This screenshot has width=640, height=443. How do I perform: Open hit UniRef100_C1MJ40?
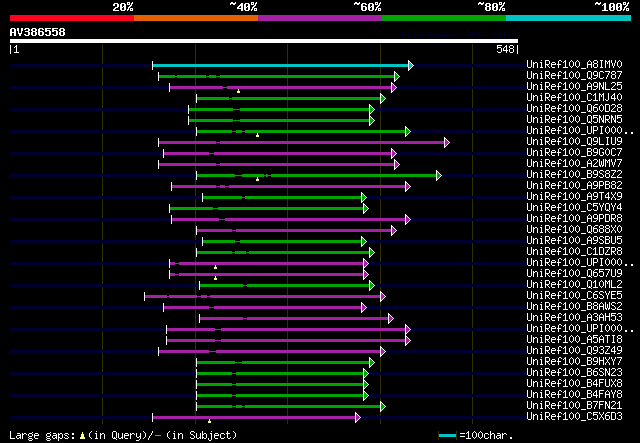(x=574, y=98)
